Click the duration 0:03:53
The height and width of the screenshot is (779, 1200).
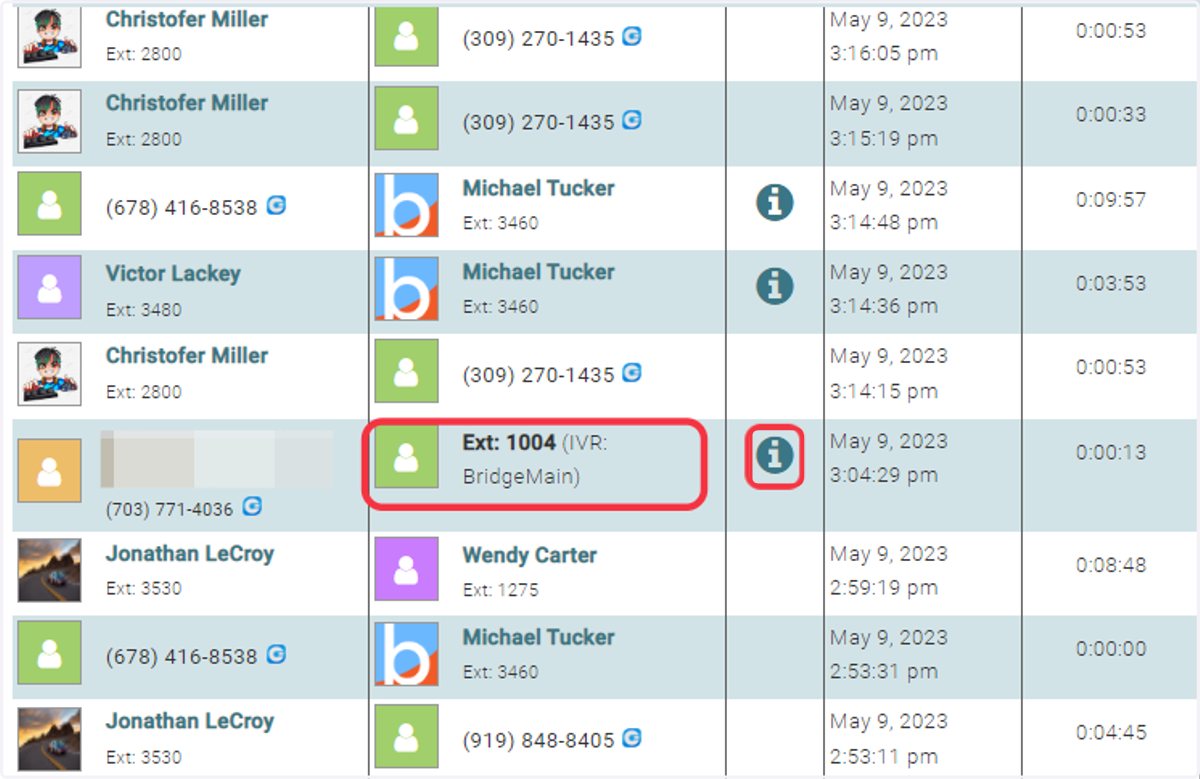click(x=1111, y=284)
